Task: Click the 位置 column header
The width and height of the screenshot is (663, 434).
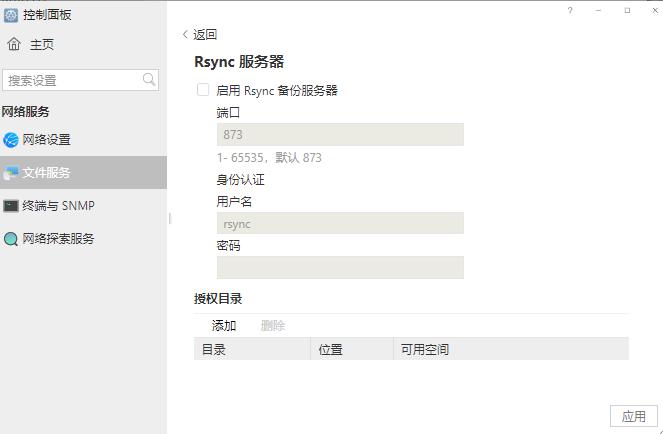Action: tap(352, 349)
